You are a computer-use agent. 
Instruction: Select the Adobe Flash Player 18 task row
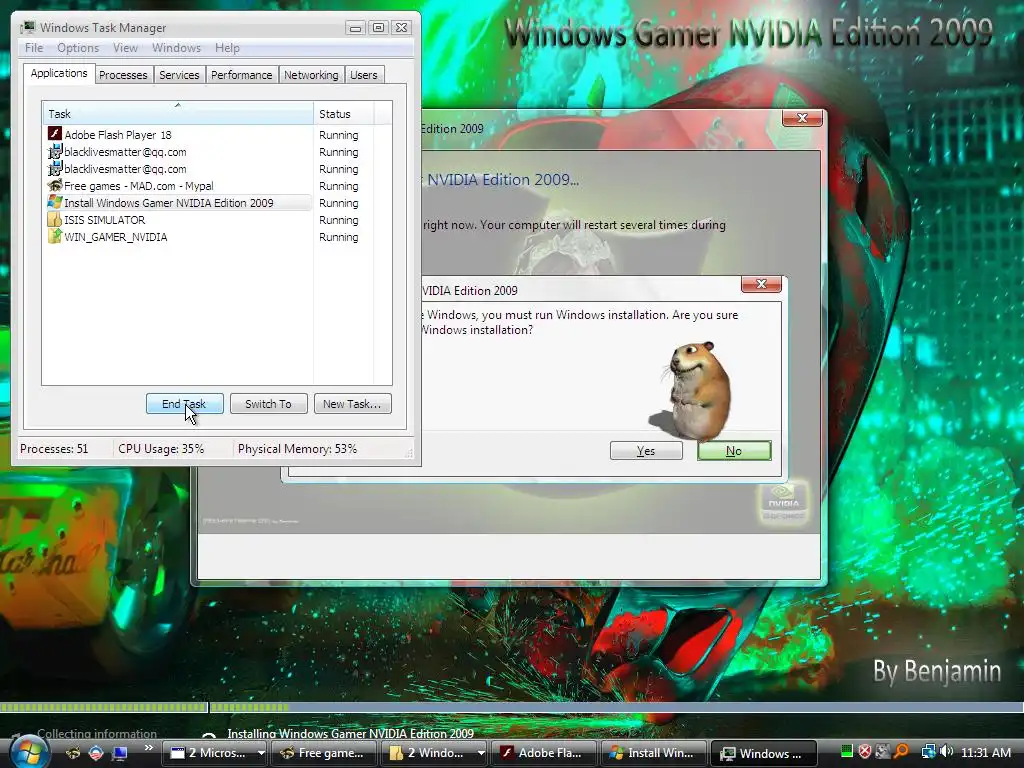coord(179,135)
